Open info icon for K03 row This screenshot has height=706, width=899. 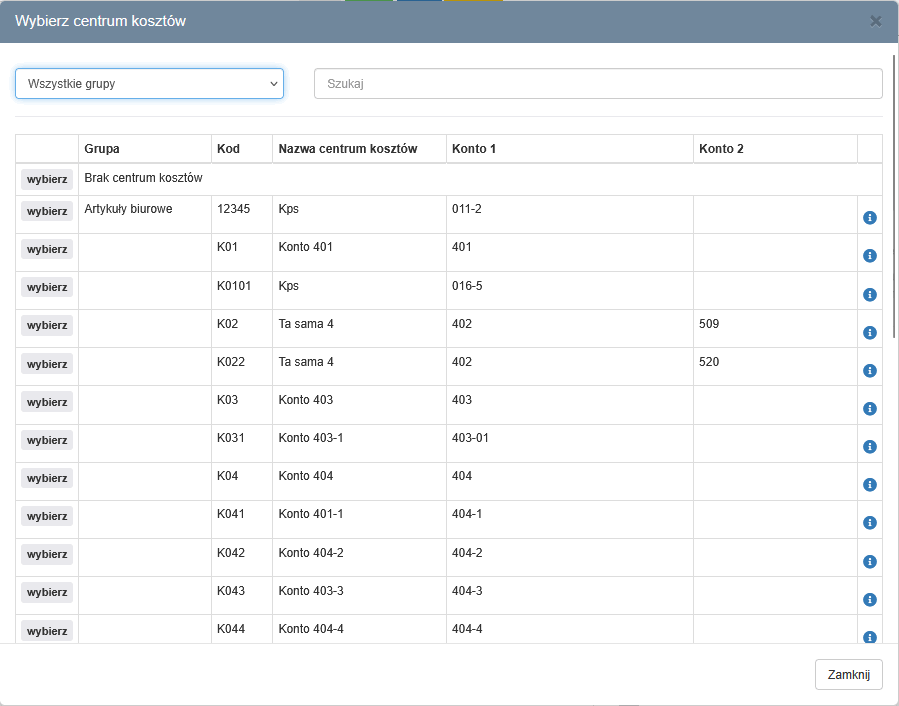point(869,408)
